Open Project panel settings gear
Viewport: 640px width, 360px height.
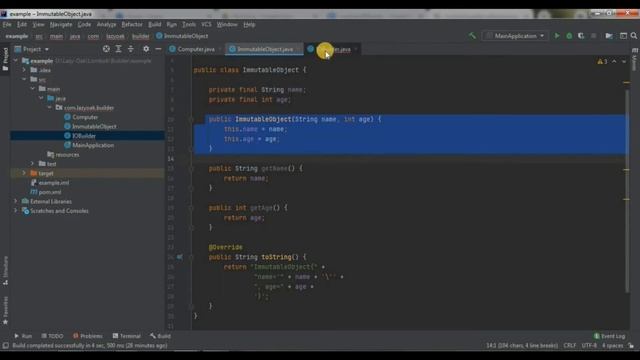pos(146,49)
